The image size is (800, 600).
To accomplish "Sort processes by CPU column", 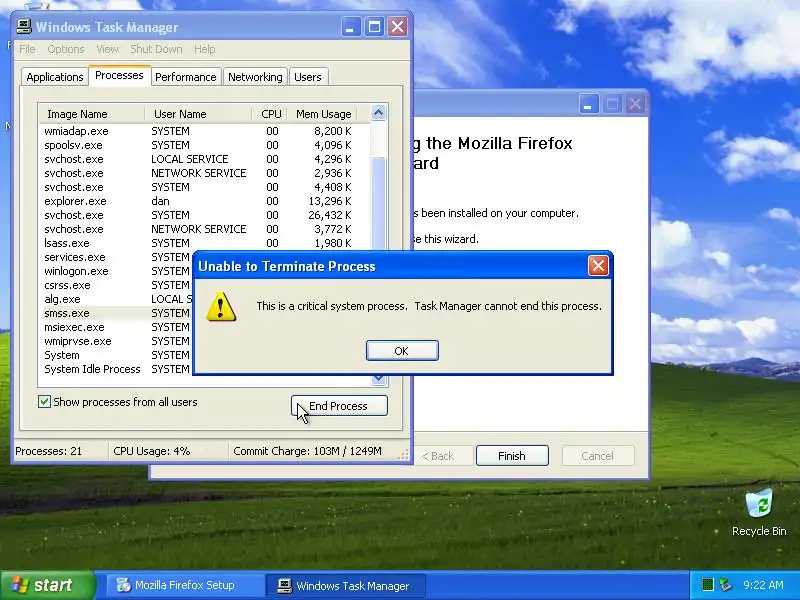I will coord(269,114).
